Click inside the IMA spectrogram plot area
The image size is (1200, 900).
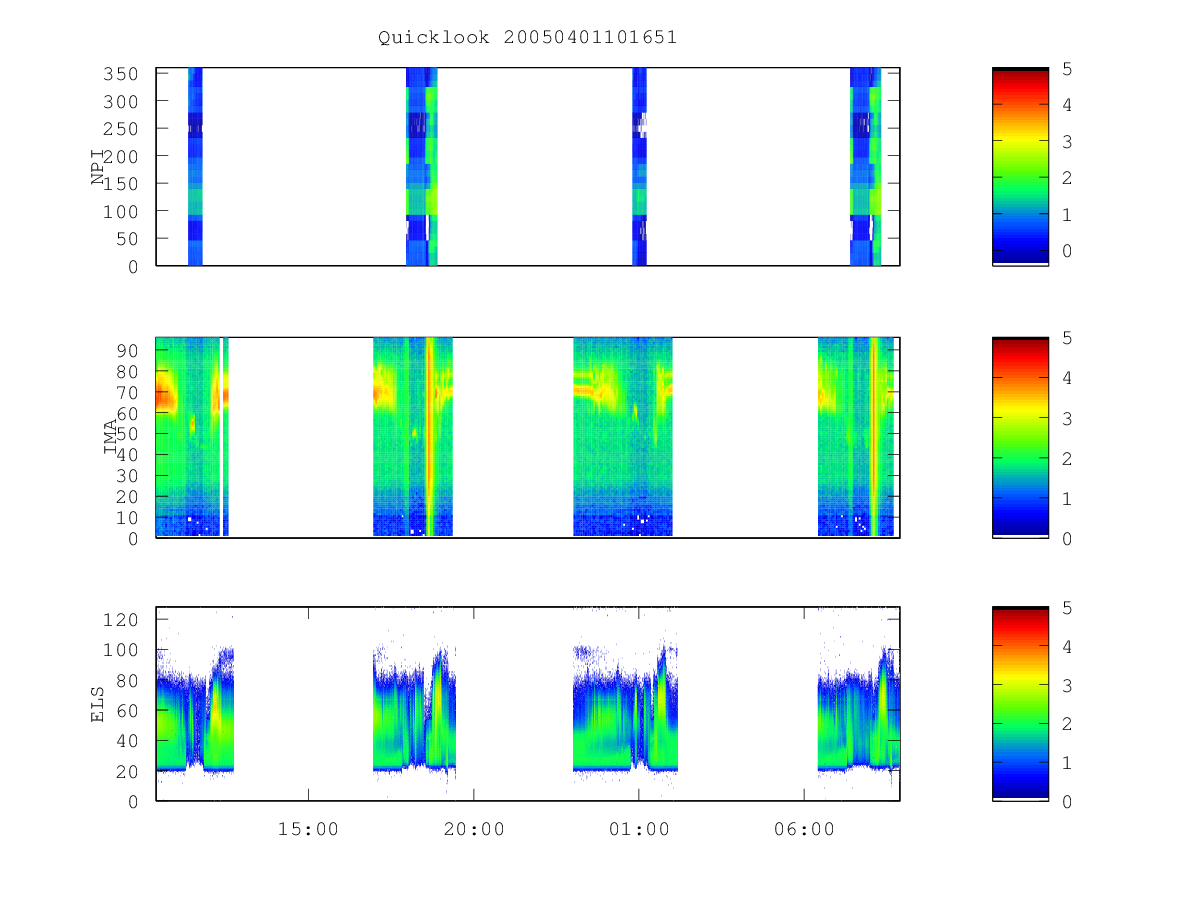(x=528, y=437)
